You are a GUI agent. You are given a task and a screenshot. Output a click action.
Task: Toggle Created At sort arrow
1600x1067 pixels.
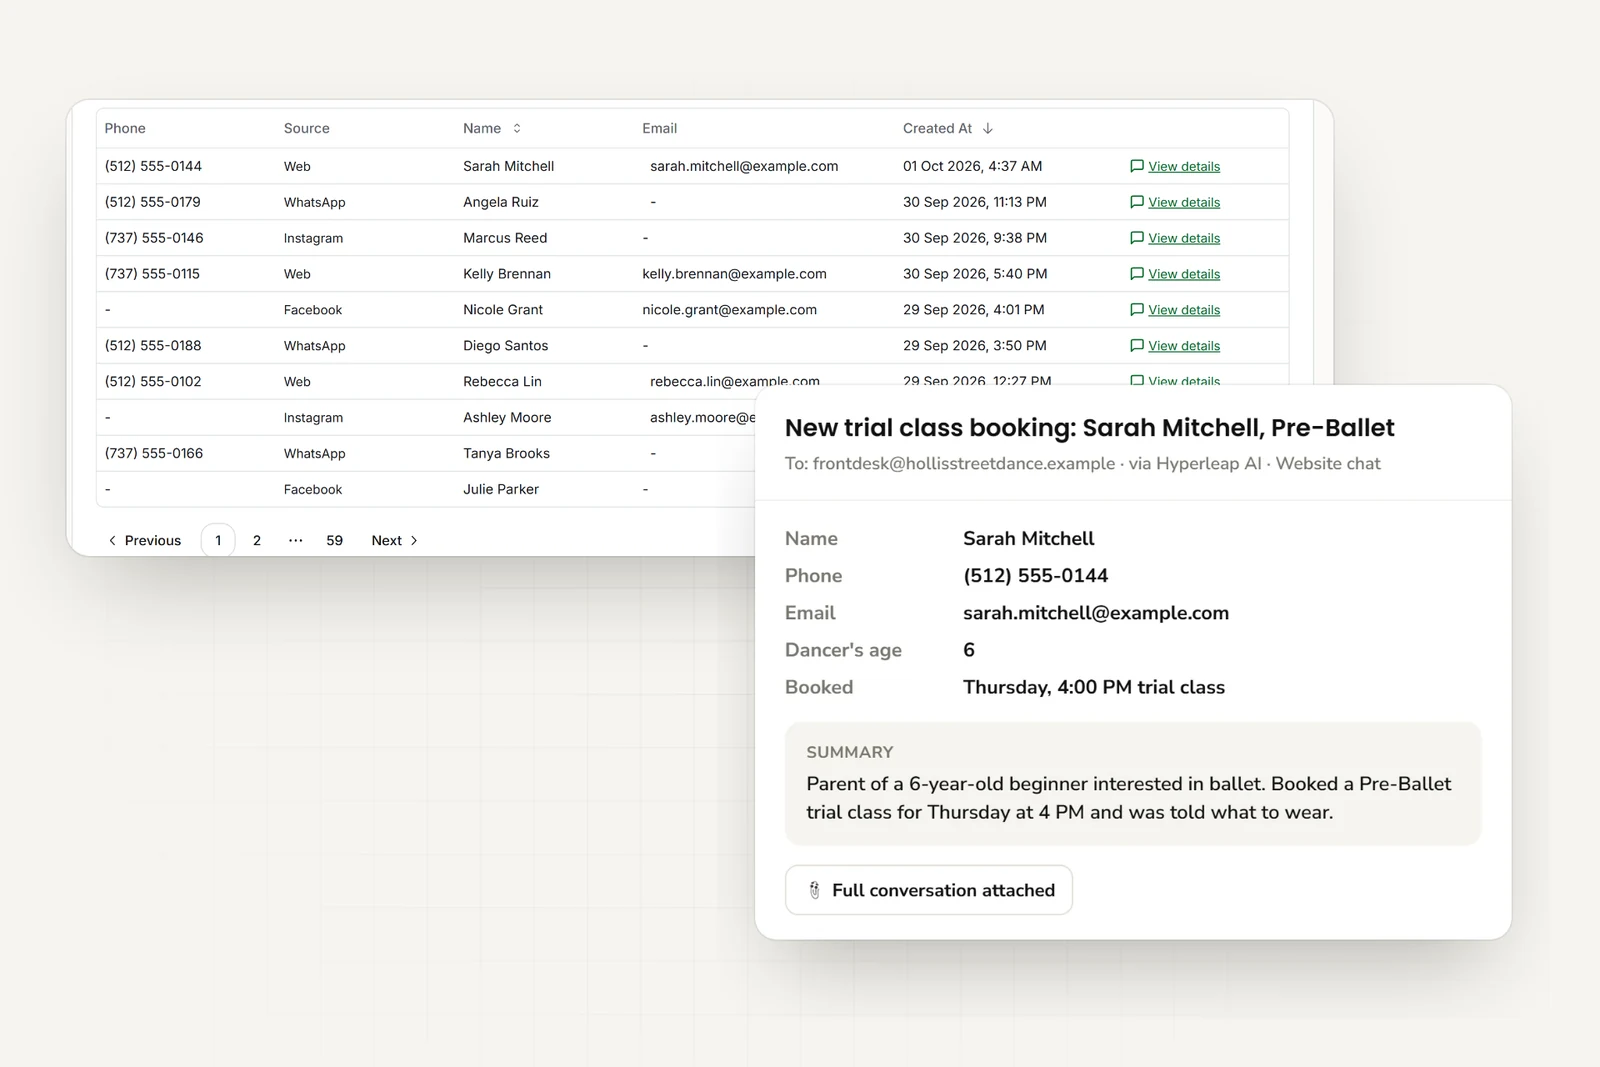tap(988, 128)
